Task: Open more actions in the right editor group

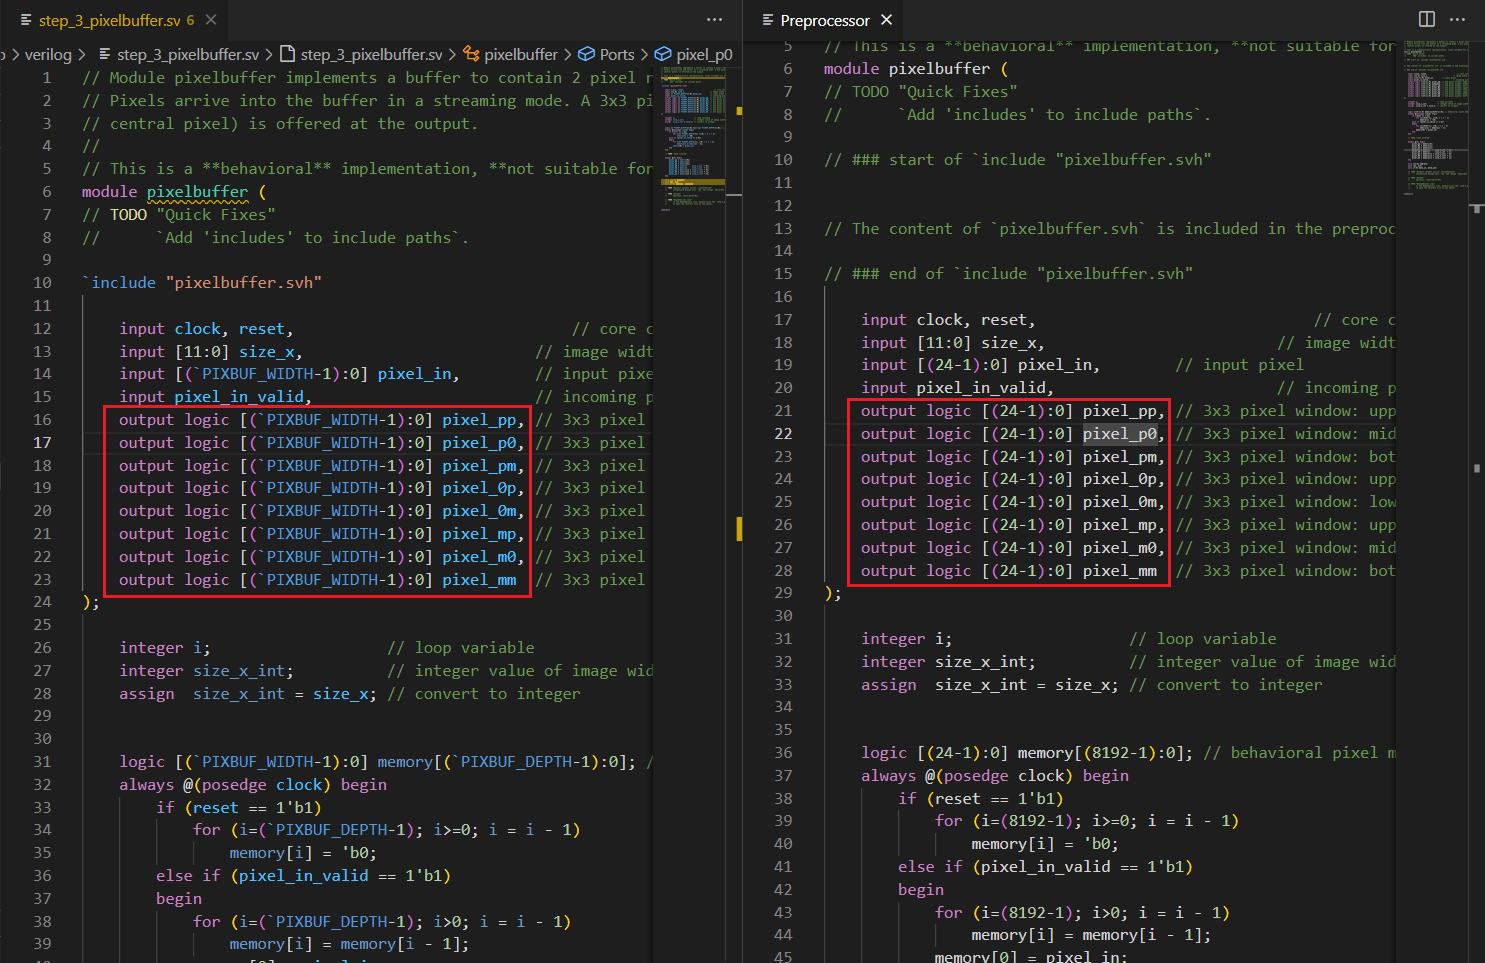Action: (x=1458, y=19)
